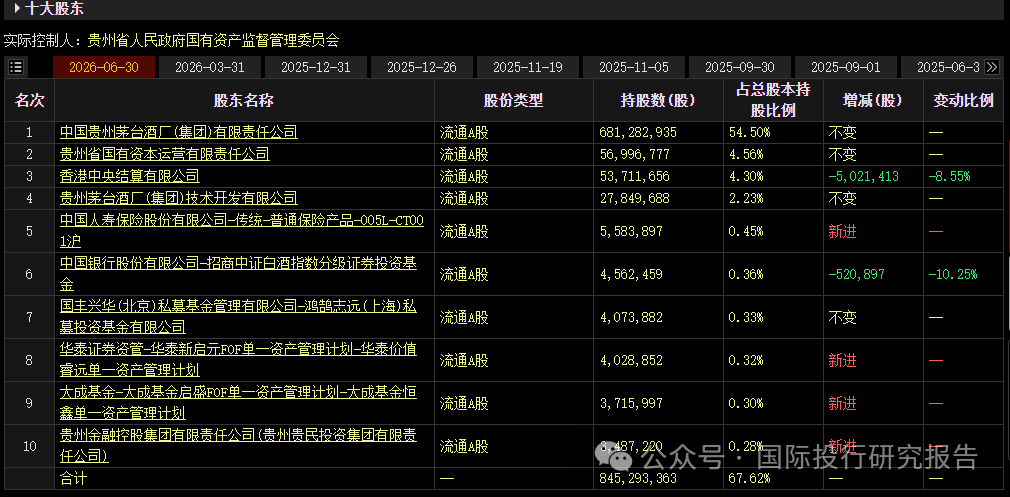Screen dimensions: 1010x497
Task: Select 新进 in the 华泰证券资管 row
Action: [843, 361]
